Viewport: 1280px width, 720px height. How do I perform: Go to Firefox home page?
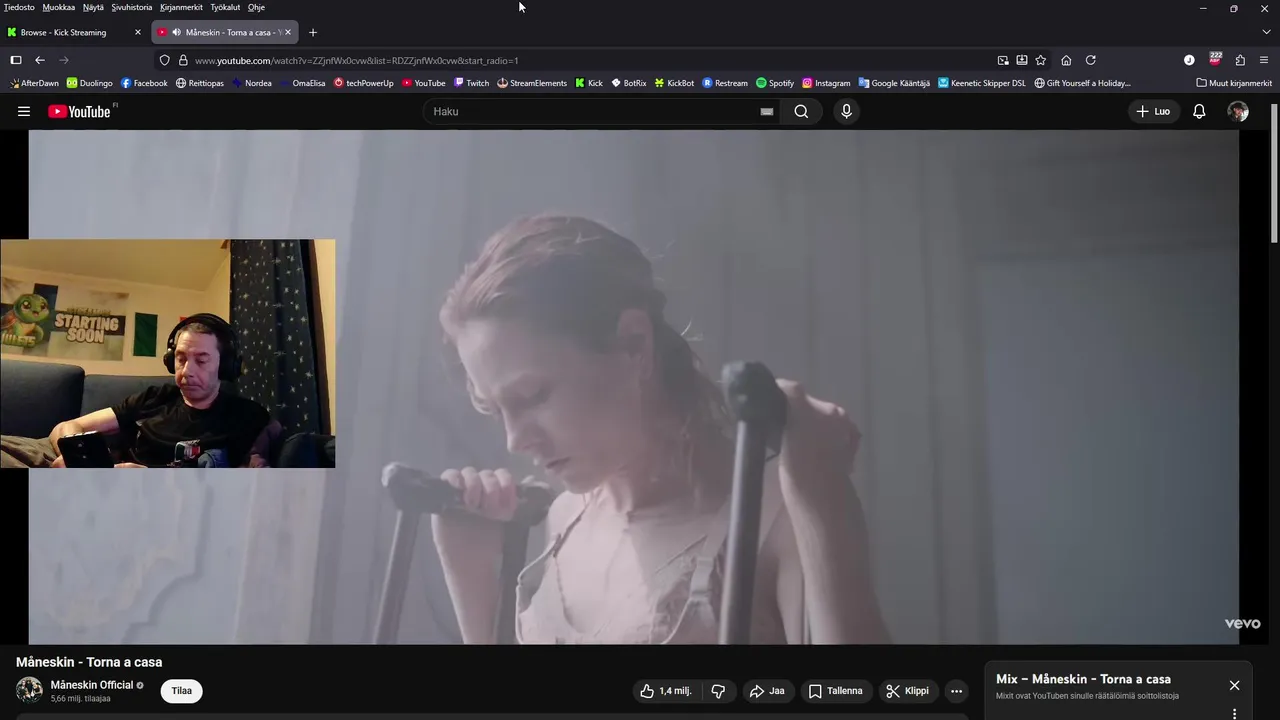coord(1066,60)
